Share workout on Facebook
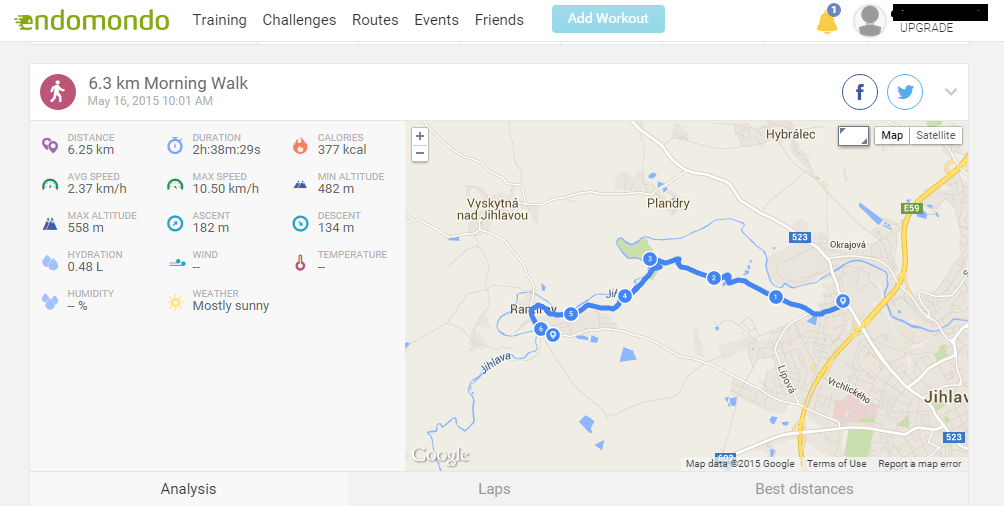Viewport: 1004px width, 506px height. (x=859, y=92)
